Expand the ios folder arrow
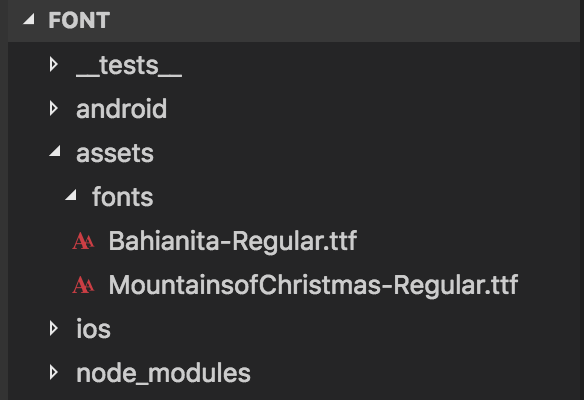Screen dimensions: 584x400 tap(54, 328)
